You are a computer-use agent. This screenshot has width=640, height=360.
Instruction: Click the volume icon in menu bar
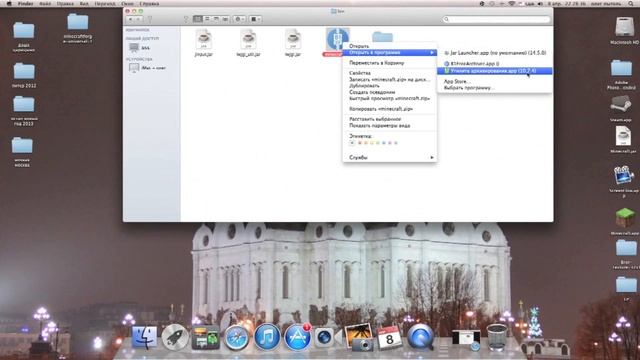point(540,3)
